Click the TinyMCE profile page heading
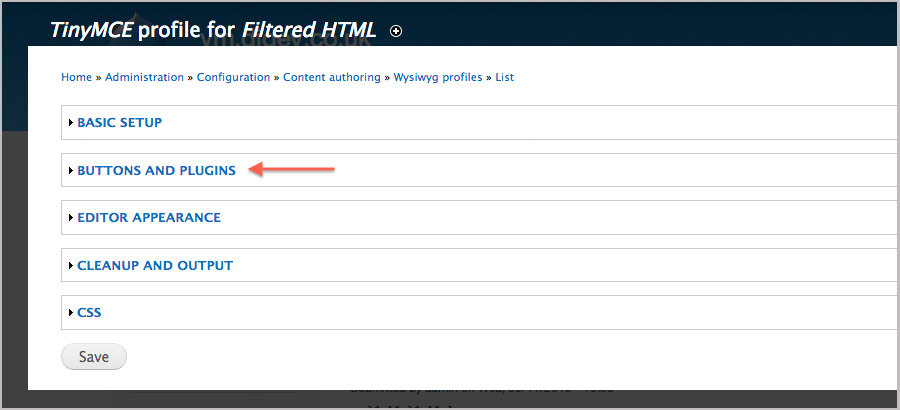The image size is (900, 410). 213,30
